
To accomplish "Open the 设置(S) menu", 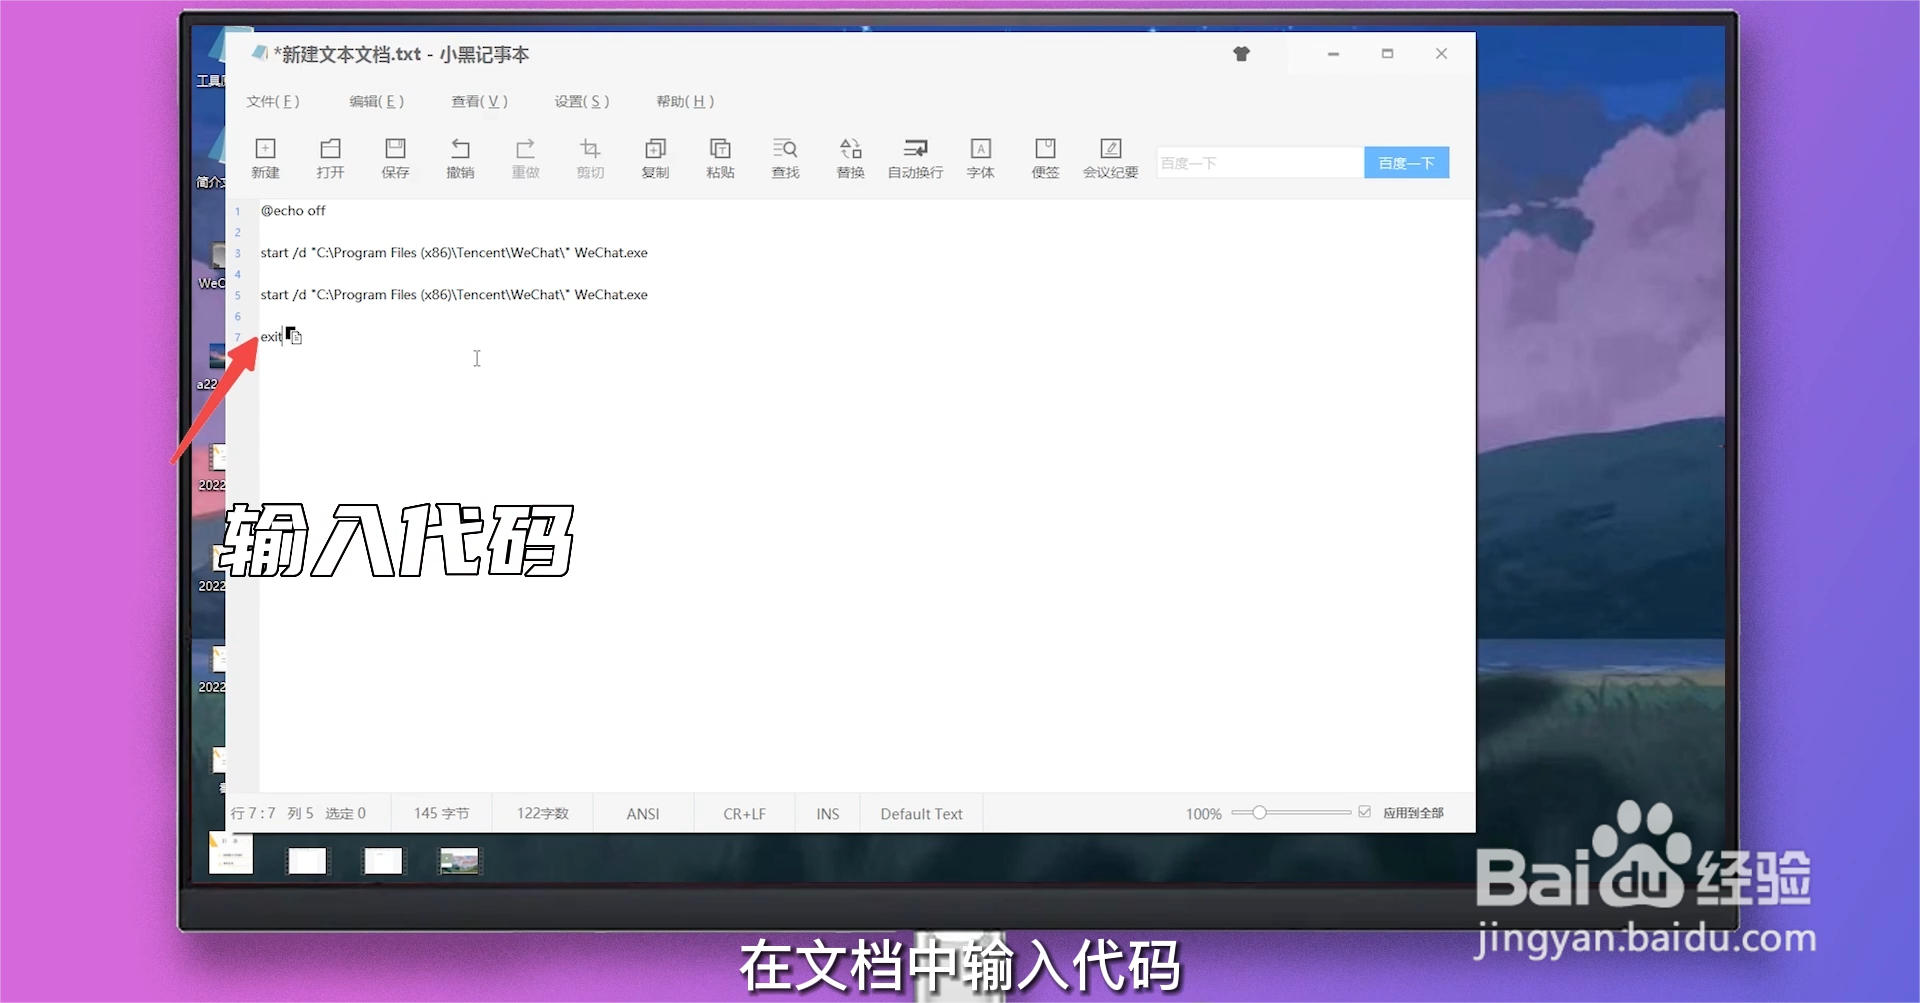I will 580,101.
